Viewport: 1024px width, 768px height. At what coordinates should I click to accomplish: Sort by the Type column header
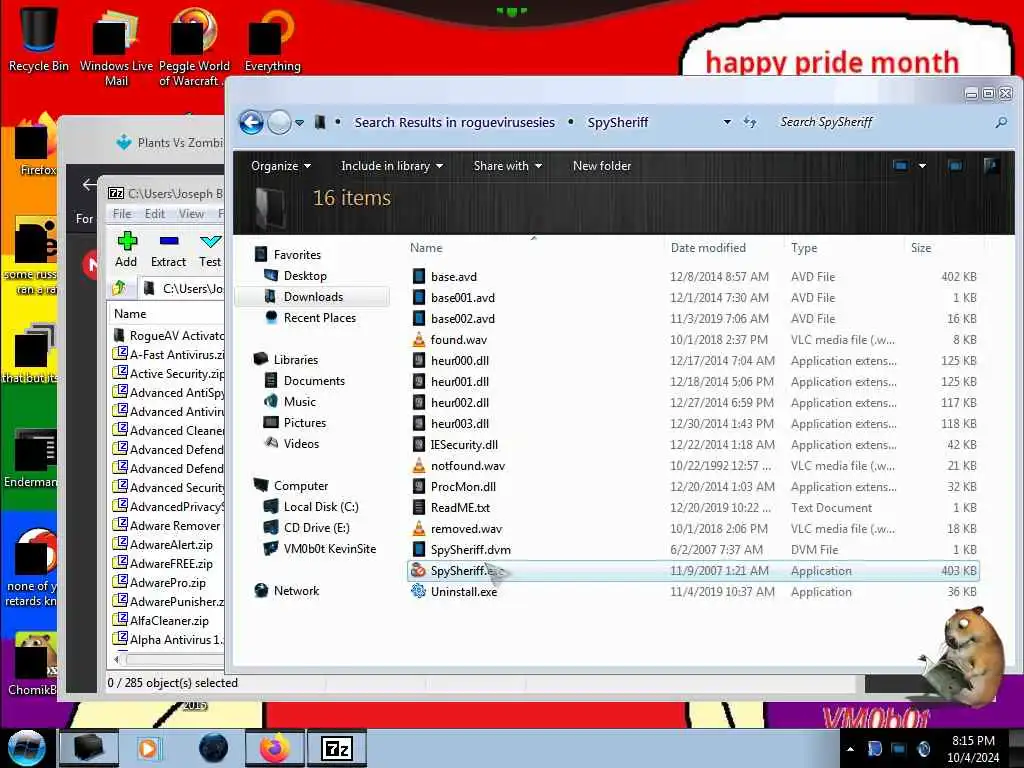804,248
